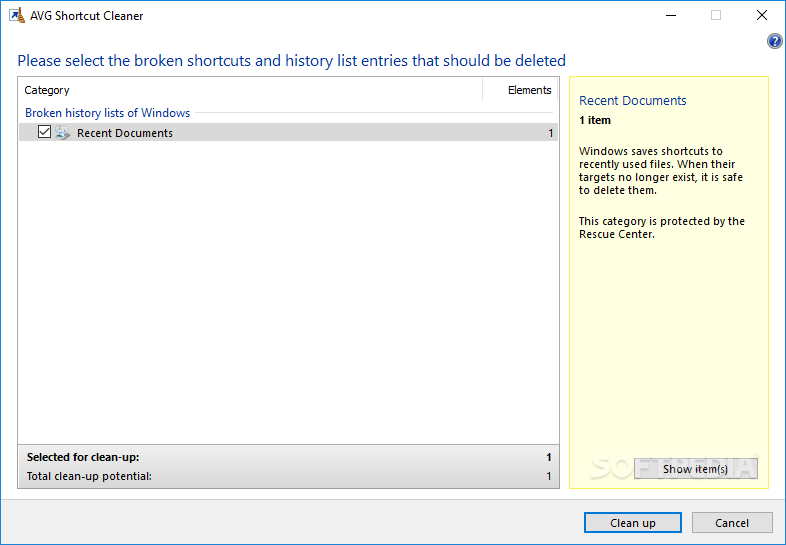This screenshot has height=545, width=786.
Task: Close the AVG Shortcut Cleaner window
Action: click(x=761, y=16)
